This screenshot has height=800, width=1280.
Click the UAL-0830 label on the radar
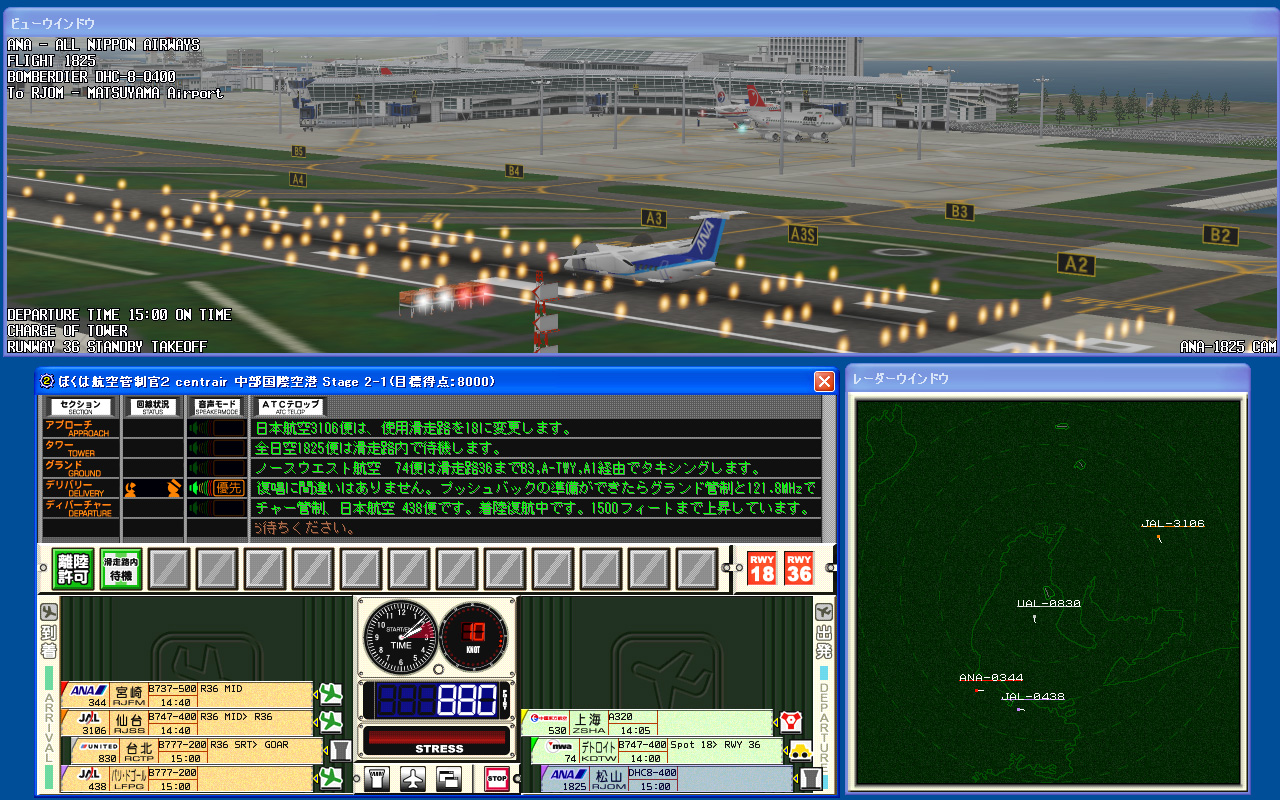pyautogui.click(x=1049, y=603)
